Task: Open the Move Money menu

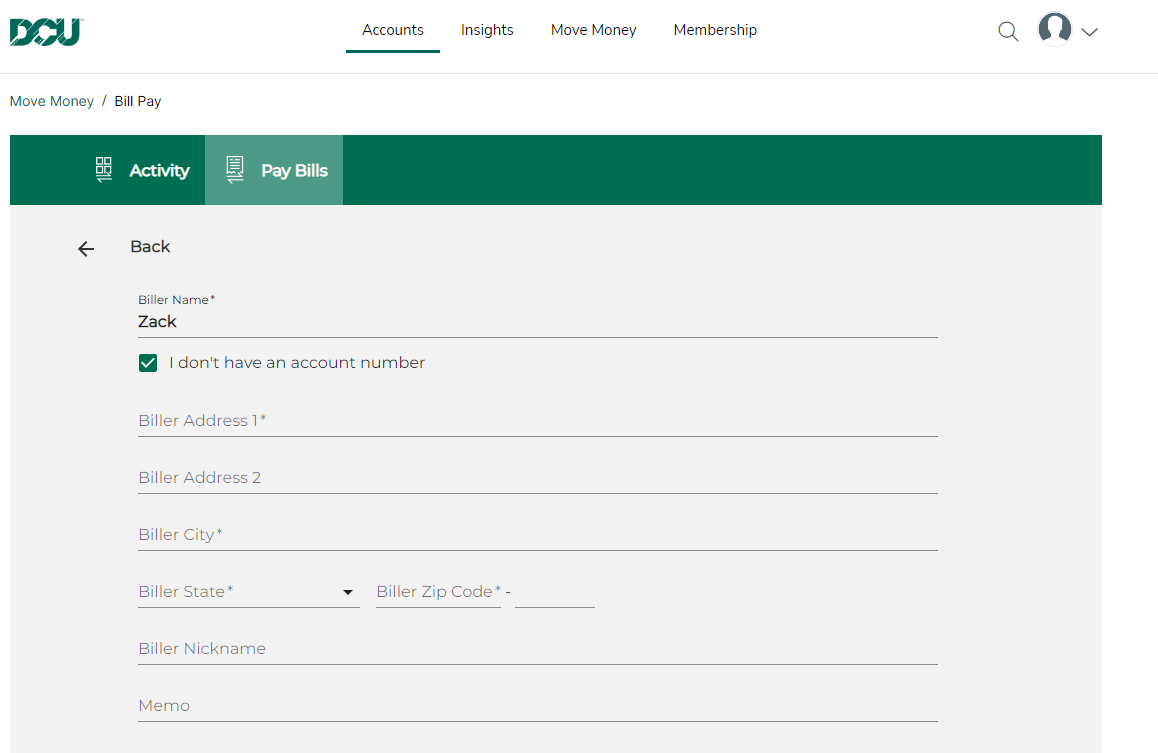Action: pos(593,30)
